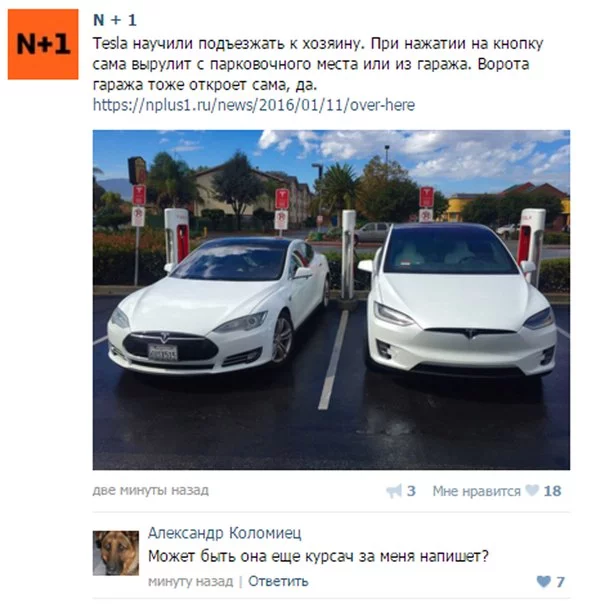
Task: Open the share count 3
Action: [x=411, y=491]
